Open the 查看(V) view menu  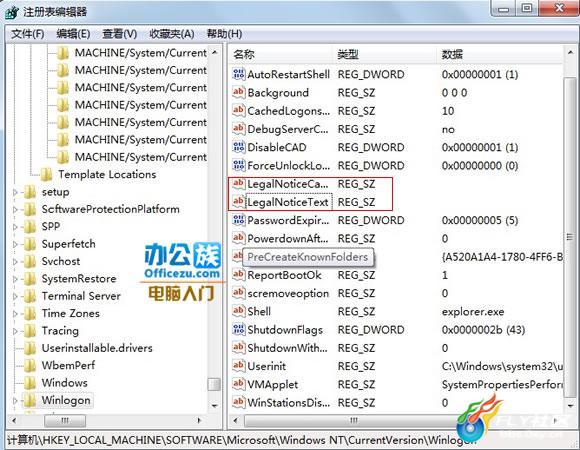click(119, 34)
